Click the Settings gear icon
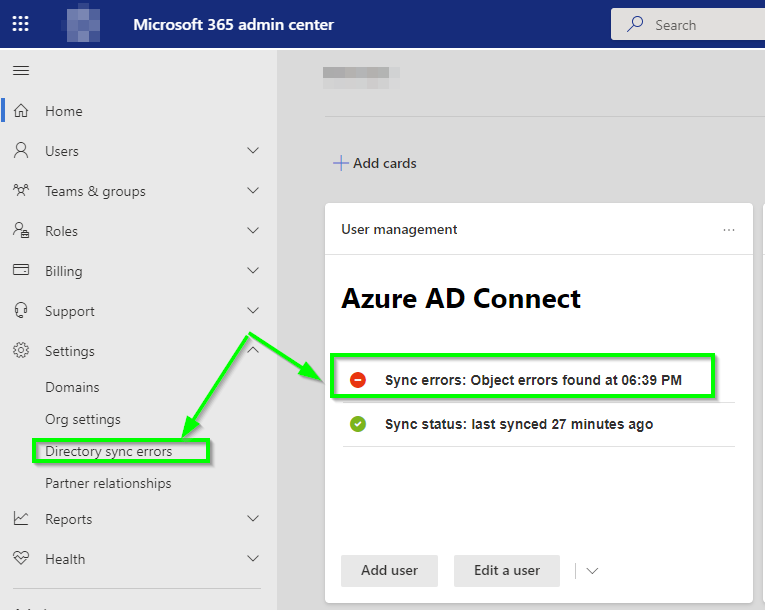This screenshot has height=610, width=765. tap(21, 350)
